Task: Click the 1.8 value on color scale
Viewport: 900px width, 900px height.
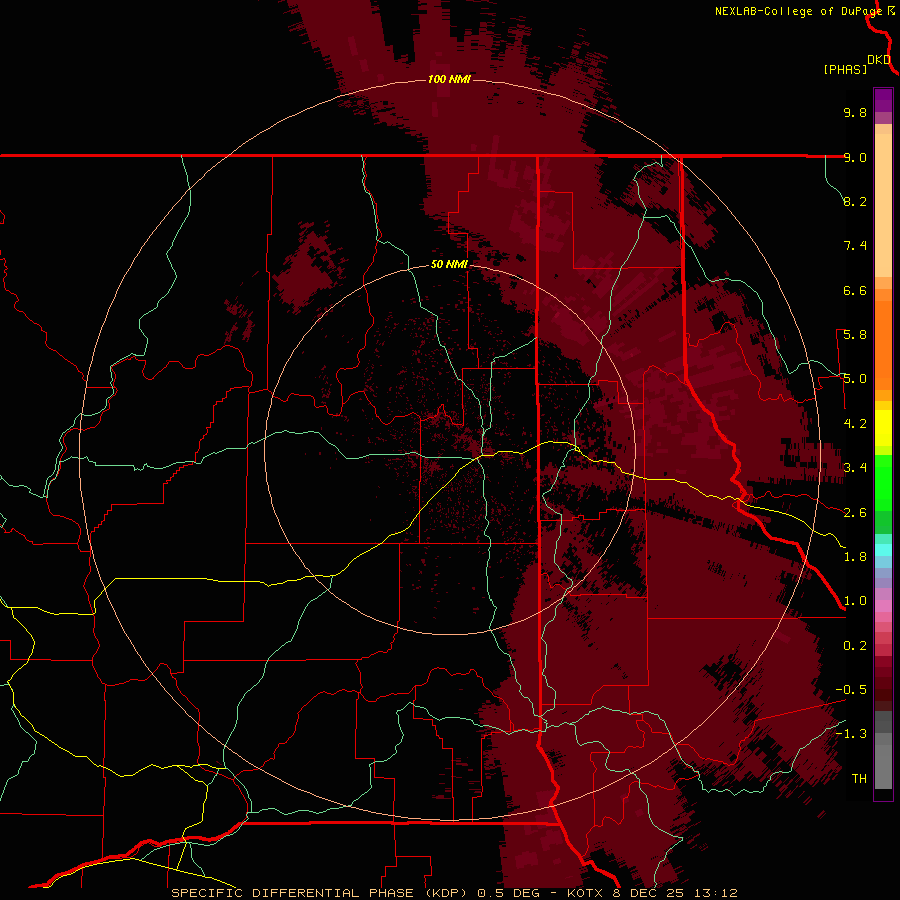Action: pyautogui.click(x=855, y=557)
